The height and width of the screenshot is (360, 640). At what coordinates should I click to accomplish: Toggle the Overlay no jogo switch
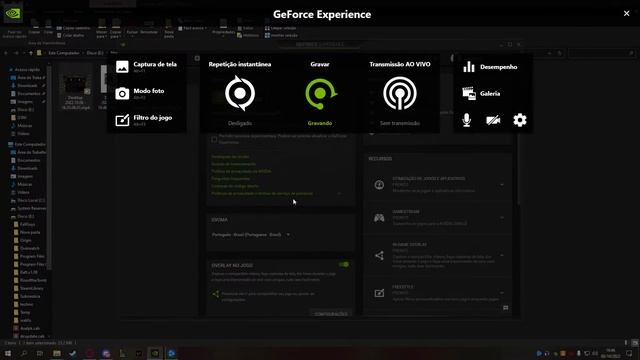[344, 264]
